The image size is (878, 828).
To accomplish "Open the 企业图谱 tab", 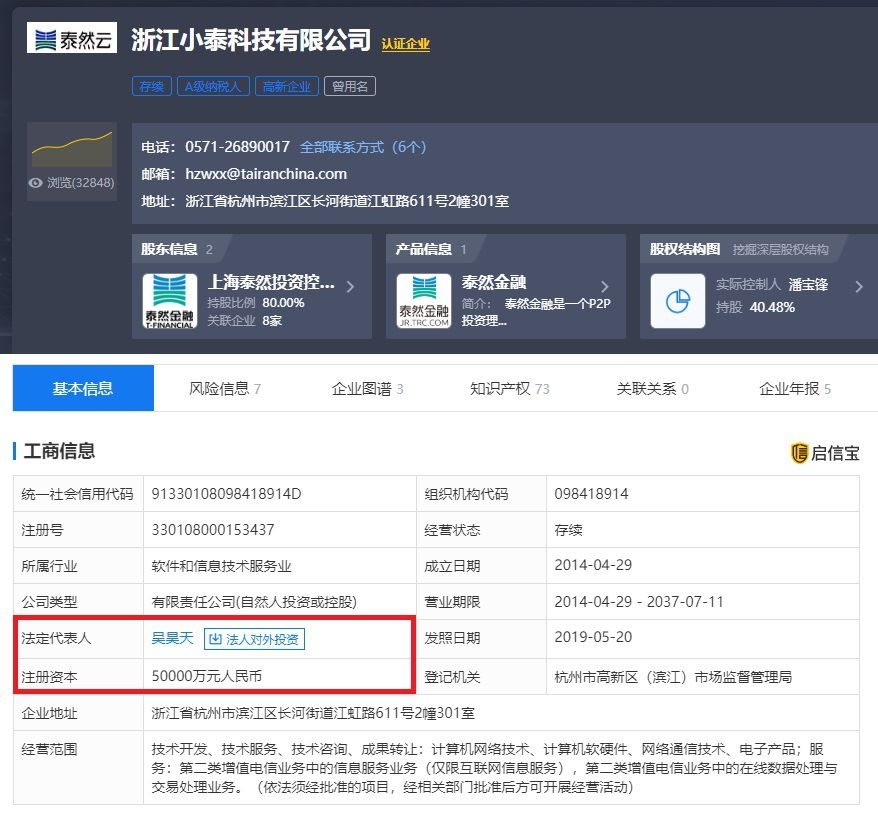I will click(x=367, y=389).
